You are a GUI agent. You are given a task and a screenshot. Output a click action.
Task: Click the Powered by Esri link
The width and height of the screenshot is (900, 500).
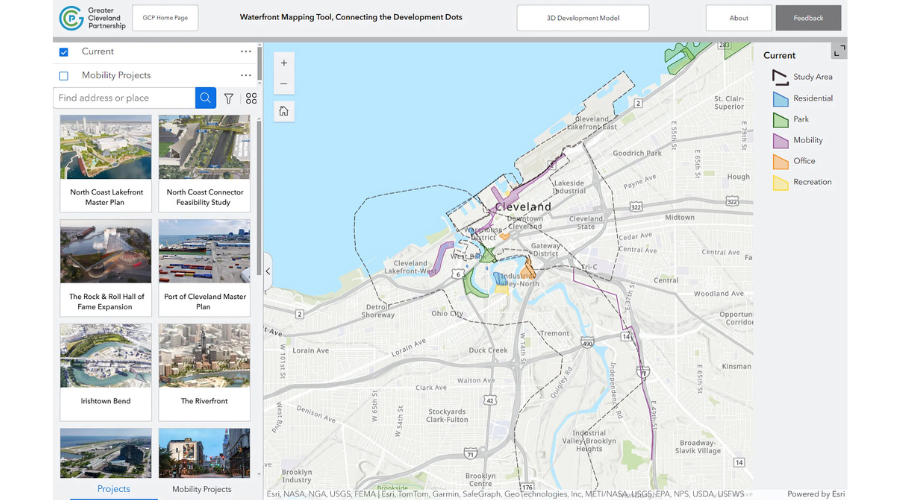(x=816, y=494)
